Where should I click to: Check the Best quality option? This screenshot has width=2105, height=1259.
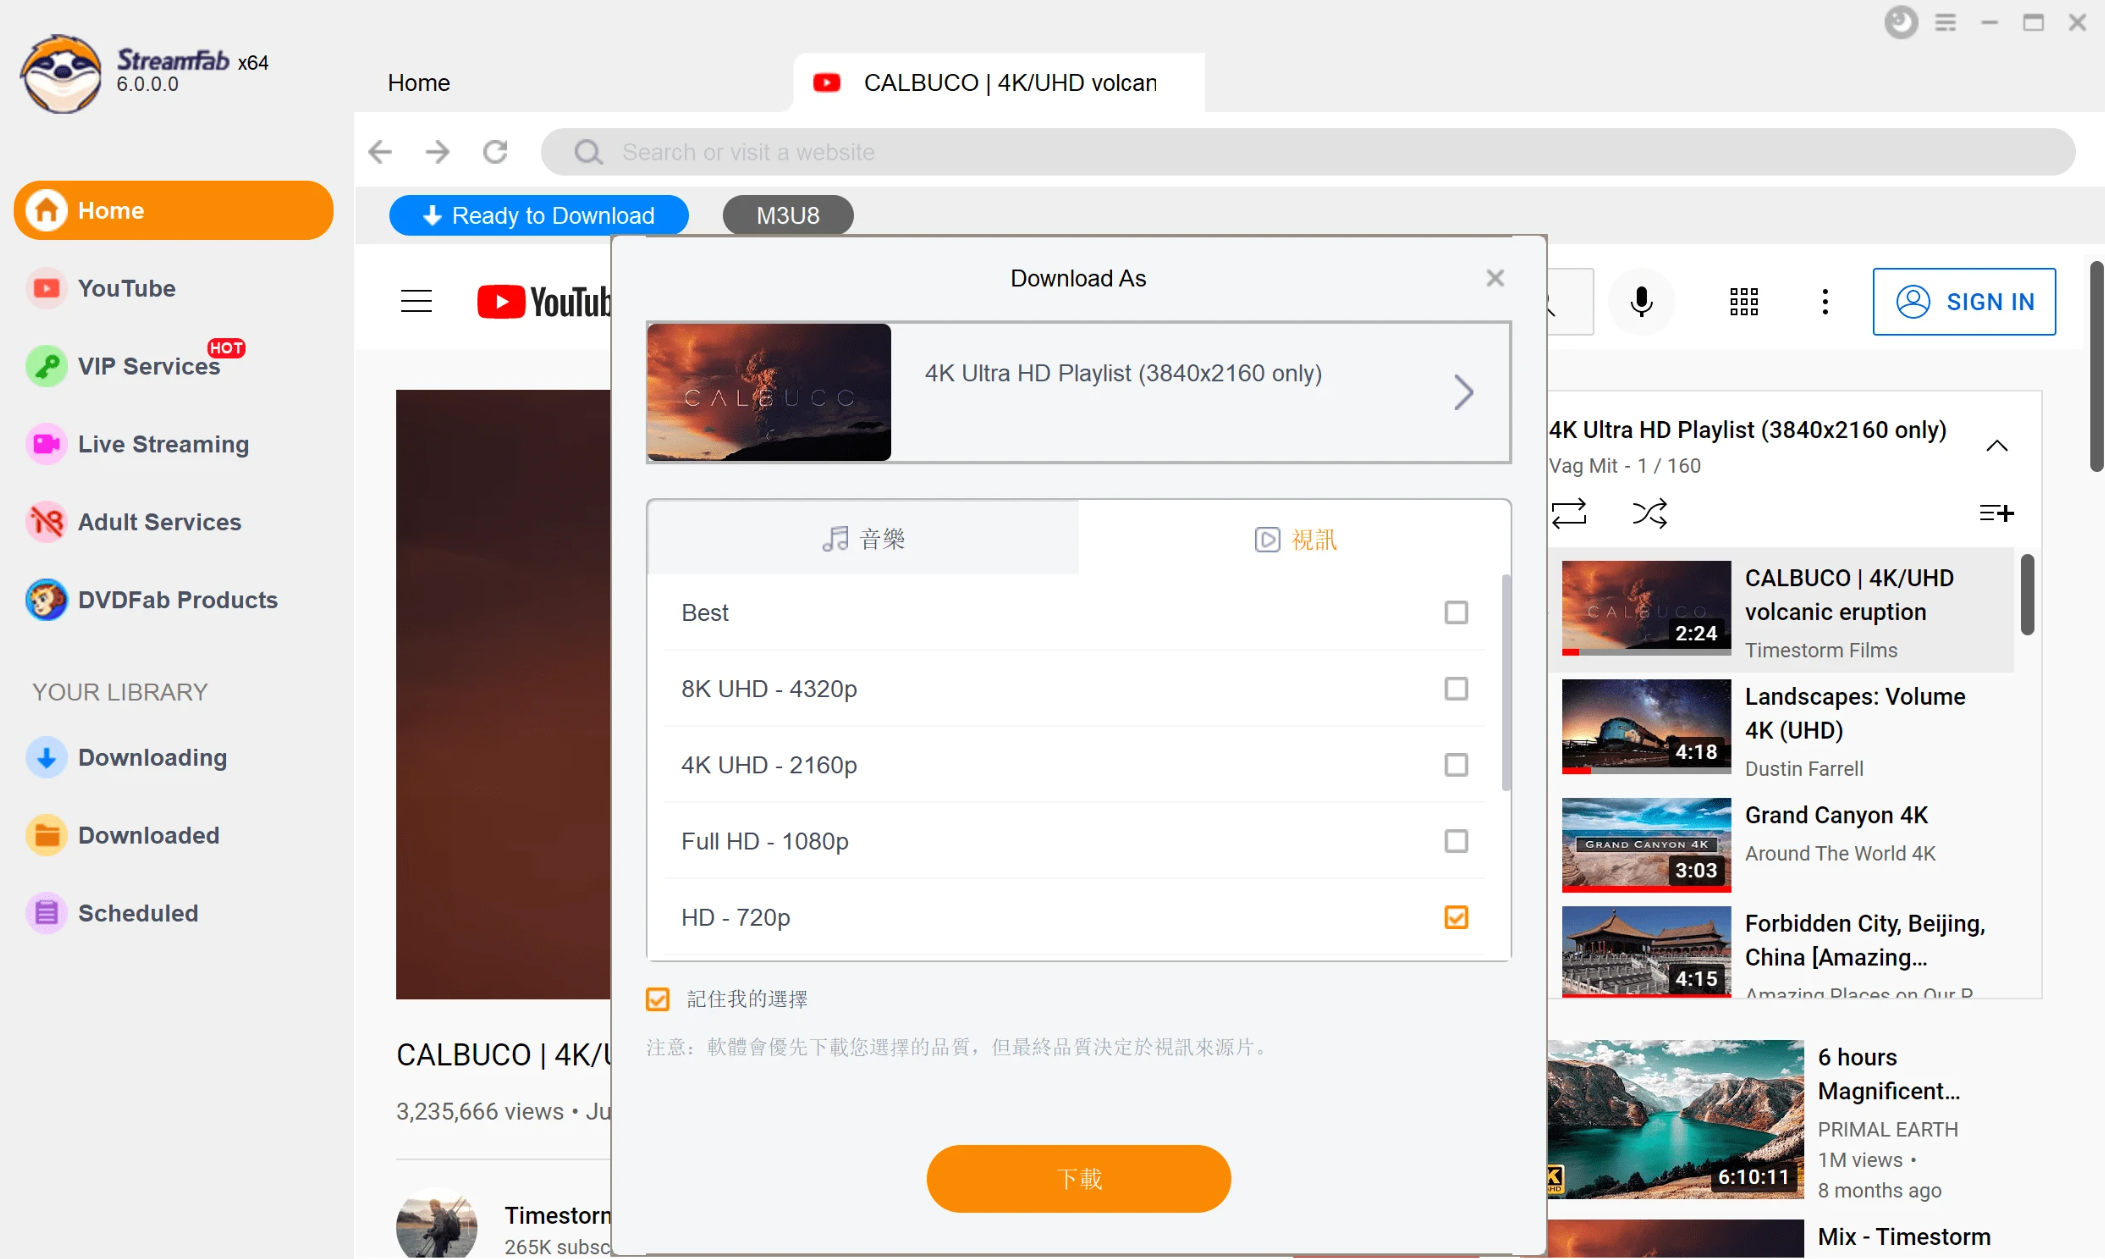click(x=1456, y=612)
